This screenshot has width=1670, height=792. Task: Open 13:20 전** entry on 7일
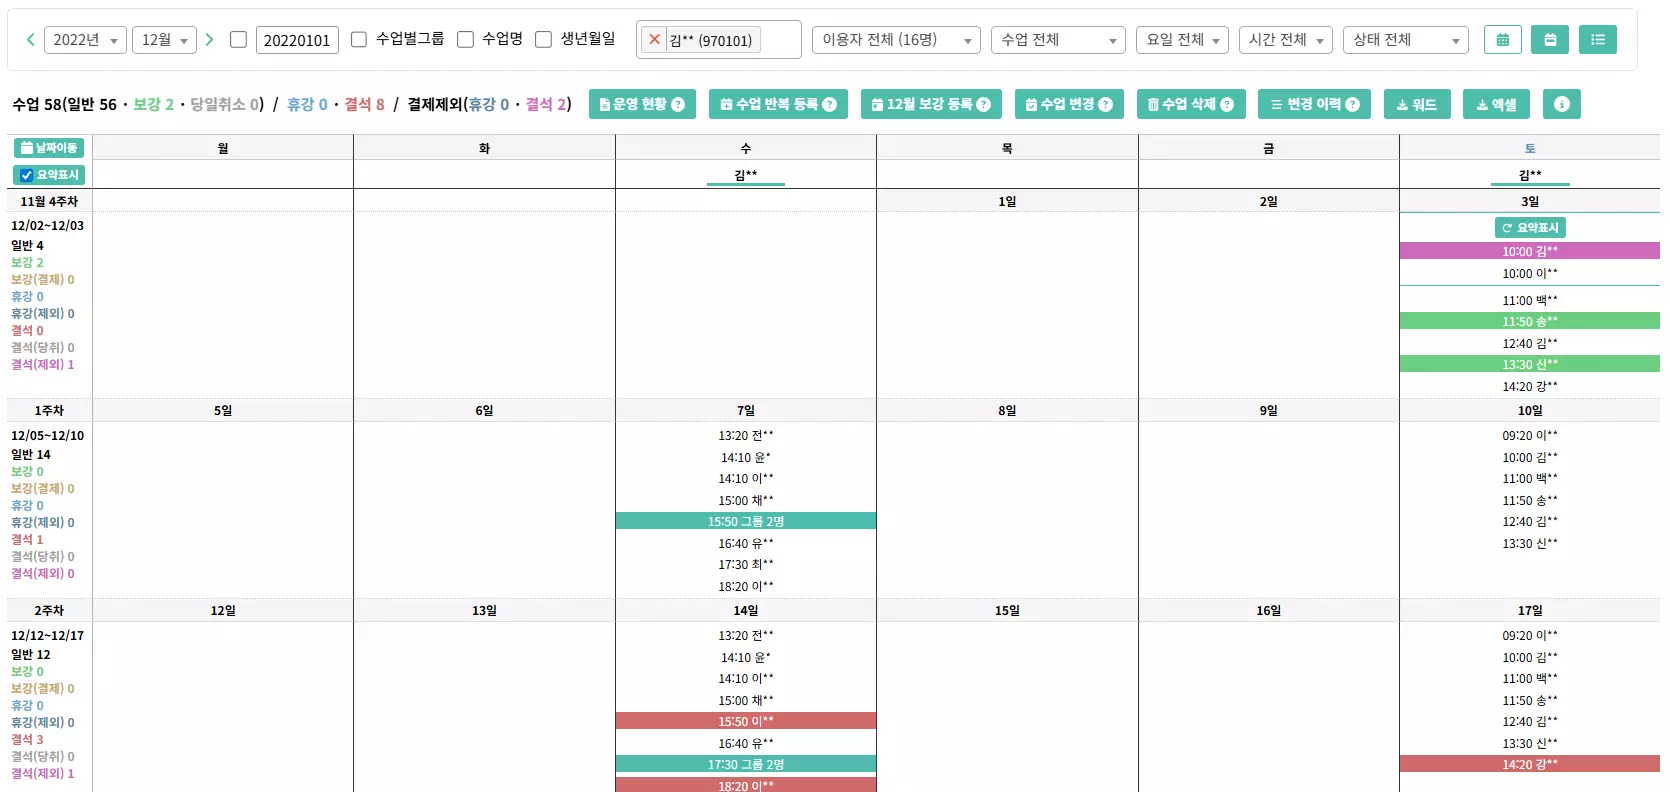coord(746,436)
